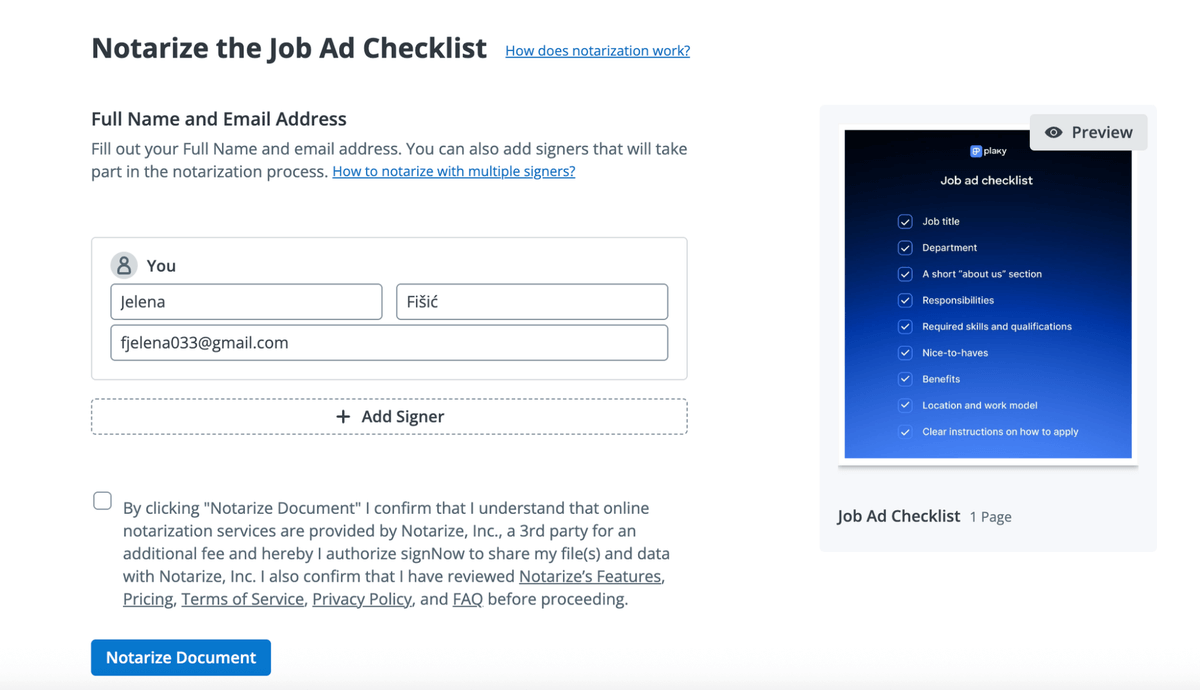
Task: Open "How does notarization work?" link
Action: pyautogui.click(x=597, y=50)
